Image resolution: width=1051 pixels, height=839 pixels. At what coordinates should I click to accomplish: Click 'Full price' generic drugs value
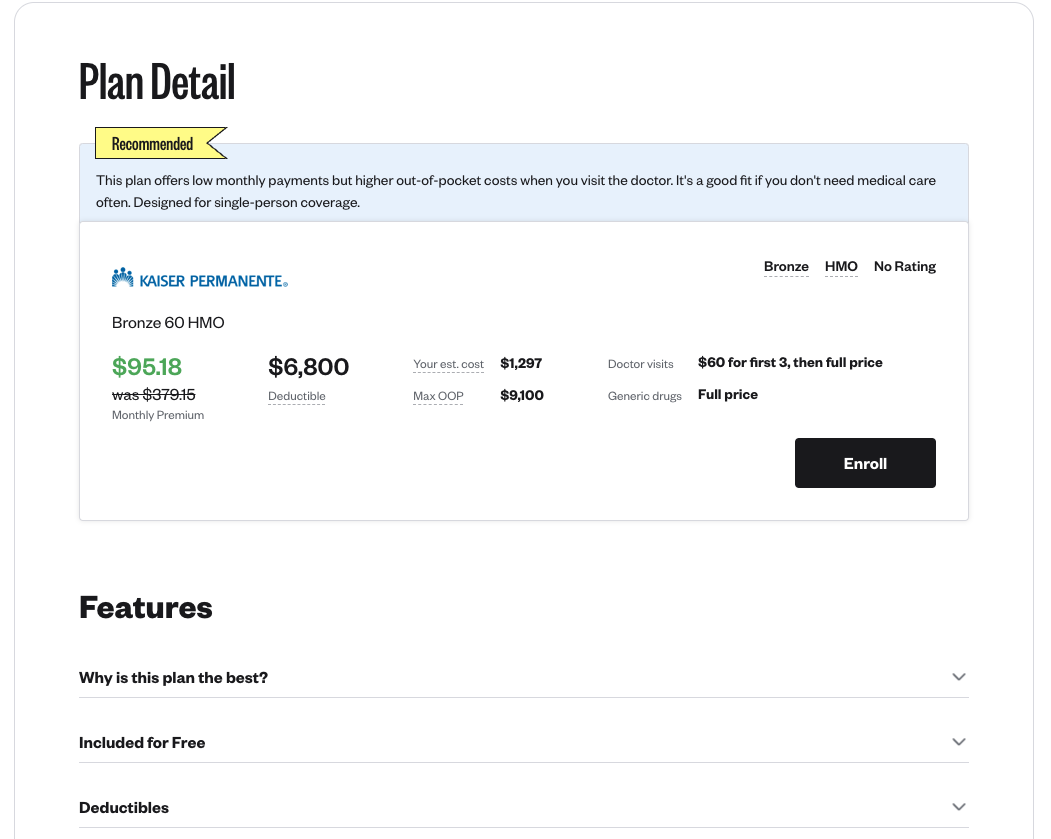click(x=728, y=395)
